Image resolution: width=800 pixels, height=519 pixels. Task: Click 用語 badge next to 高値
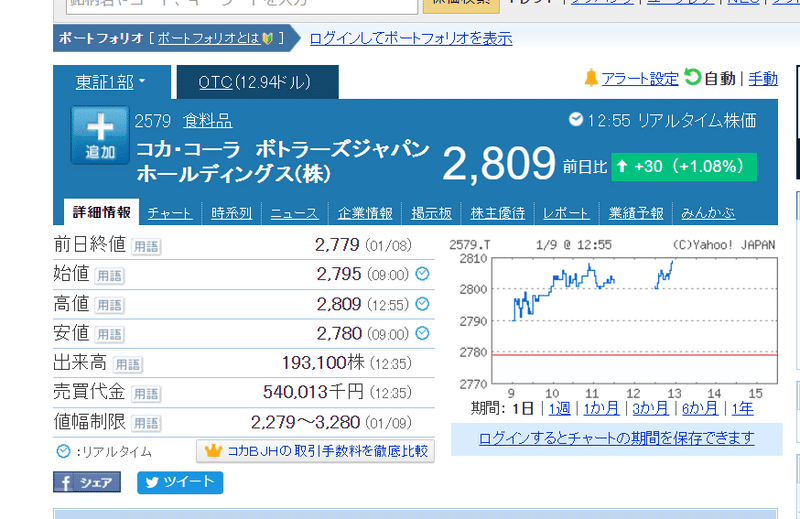(110, 306)
